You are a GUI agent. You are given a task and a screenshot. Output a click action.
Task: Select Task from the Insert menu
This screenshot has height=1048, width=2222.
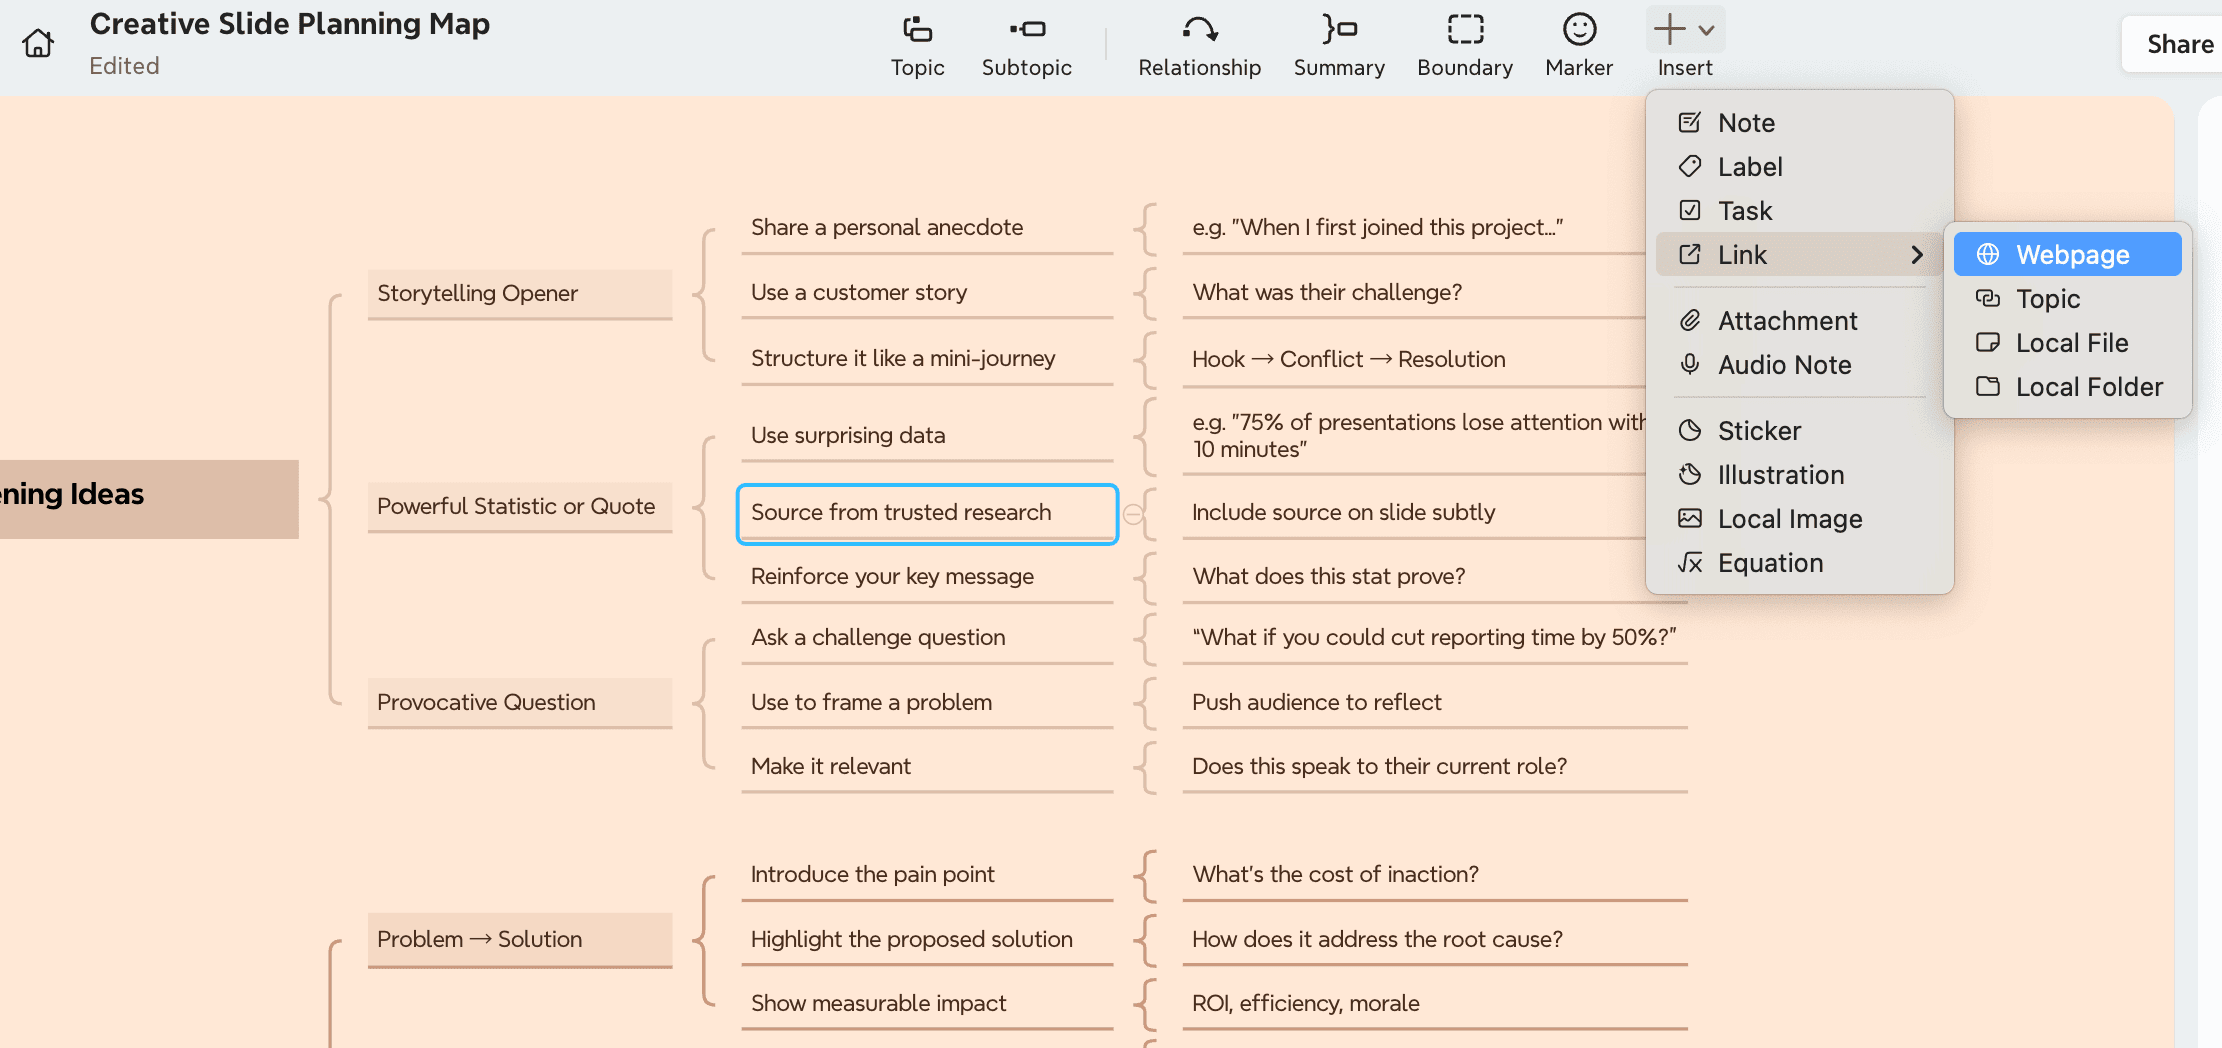click(x=1745, y=210)
